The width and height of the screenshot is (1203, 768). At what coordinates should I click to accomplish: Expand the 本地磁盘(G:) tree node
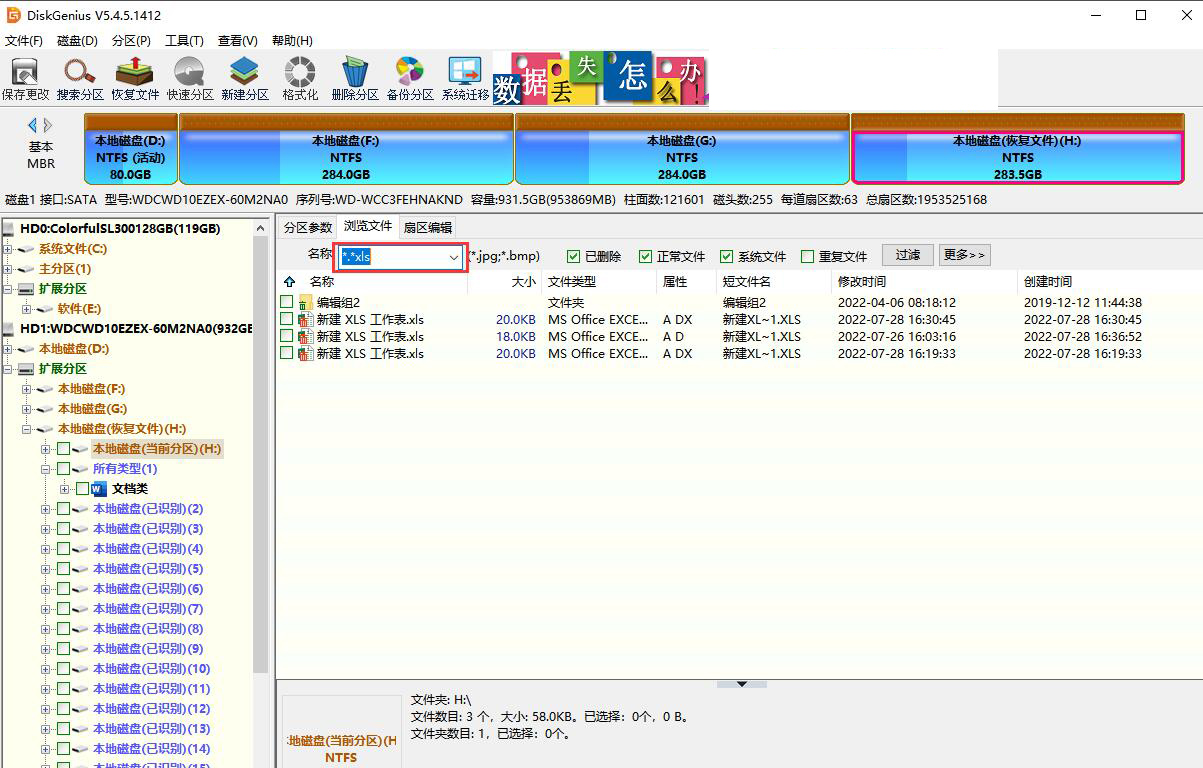pyautogui.click(x=27, y=409)
